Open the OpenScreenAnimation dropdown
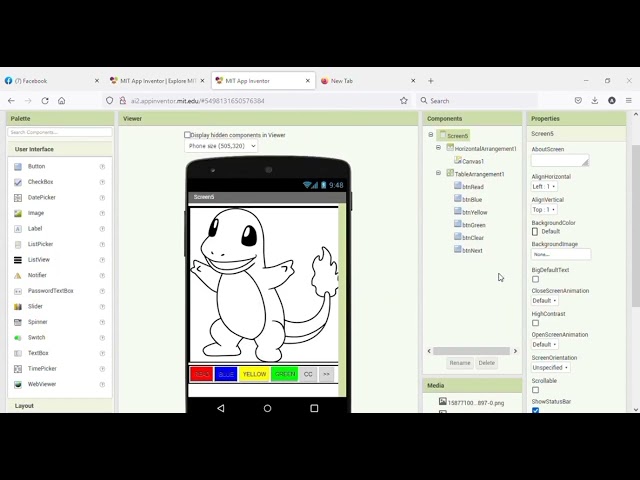Screen dimensions: 640x480 tap(544, 344)
